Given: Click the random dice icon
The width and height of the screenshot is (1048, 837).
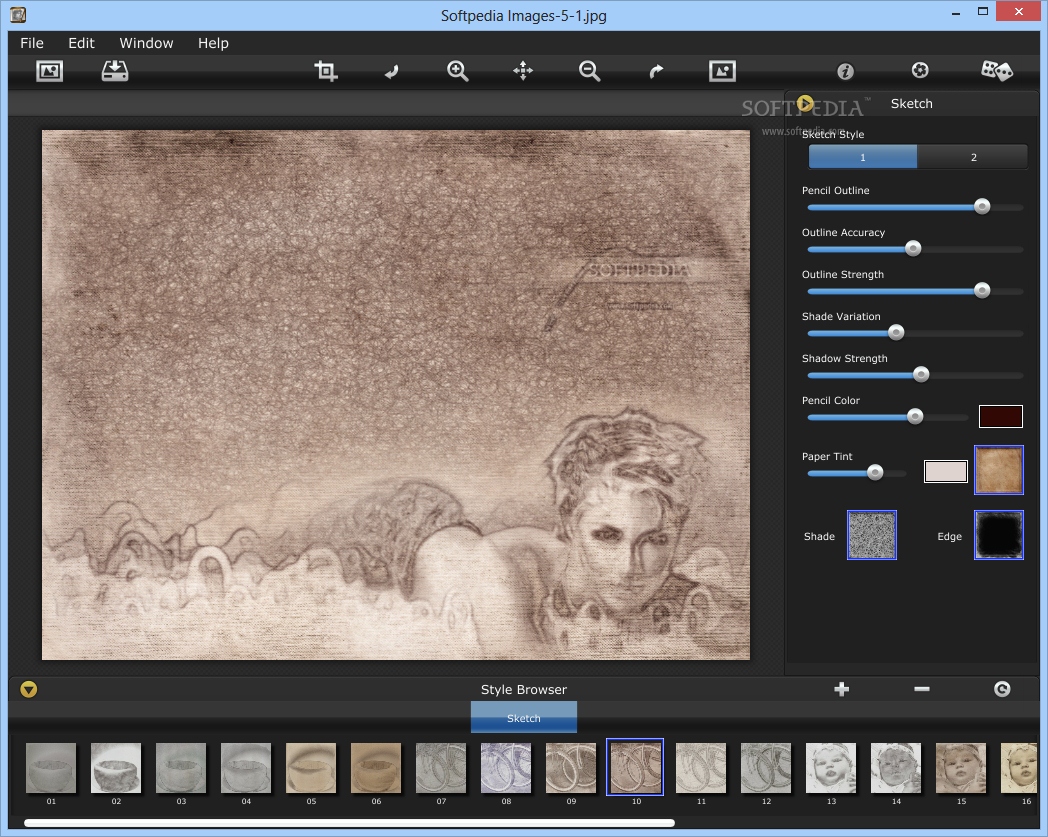Looking at the screenshot, I should [x=997, y=70].
